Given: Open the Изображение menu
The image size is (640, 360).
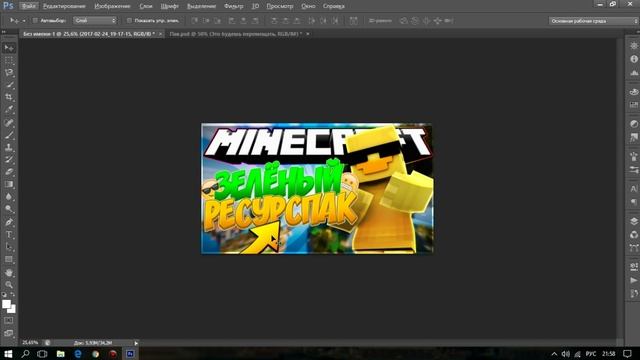Looking at the screenshot, I should [x=112, y=6].
